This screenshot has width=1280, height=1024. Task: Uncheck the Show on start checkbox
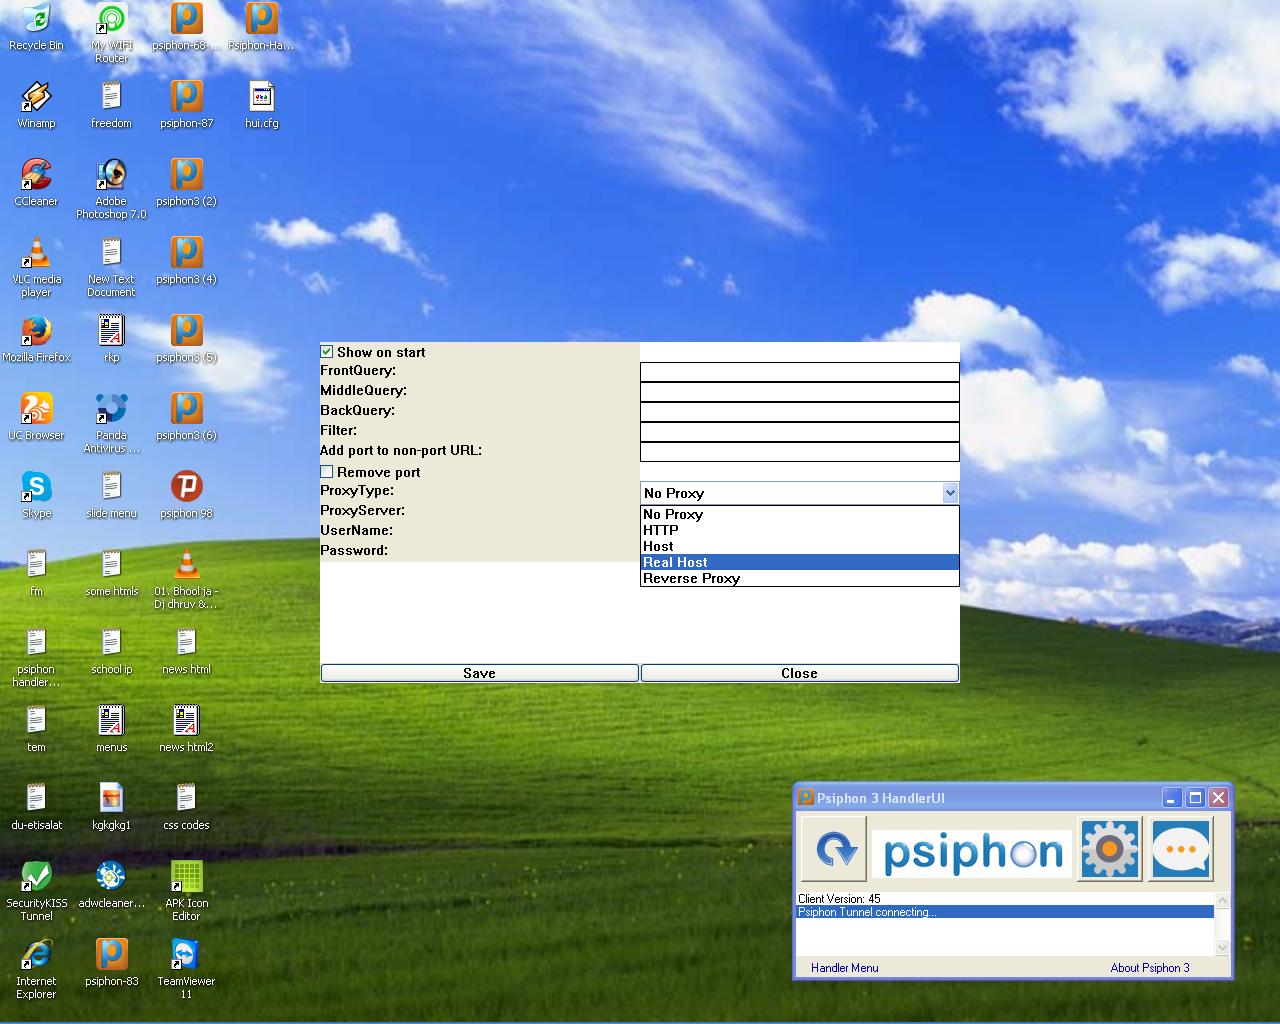click(x=327, y=352)
